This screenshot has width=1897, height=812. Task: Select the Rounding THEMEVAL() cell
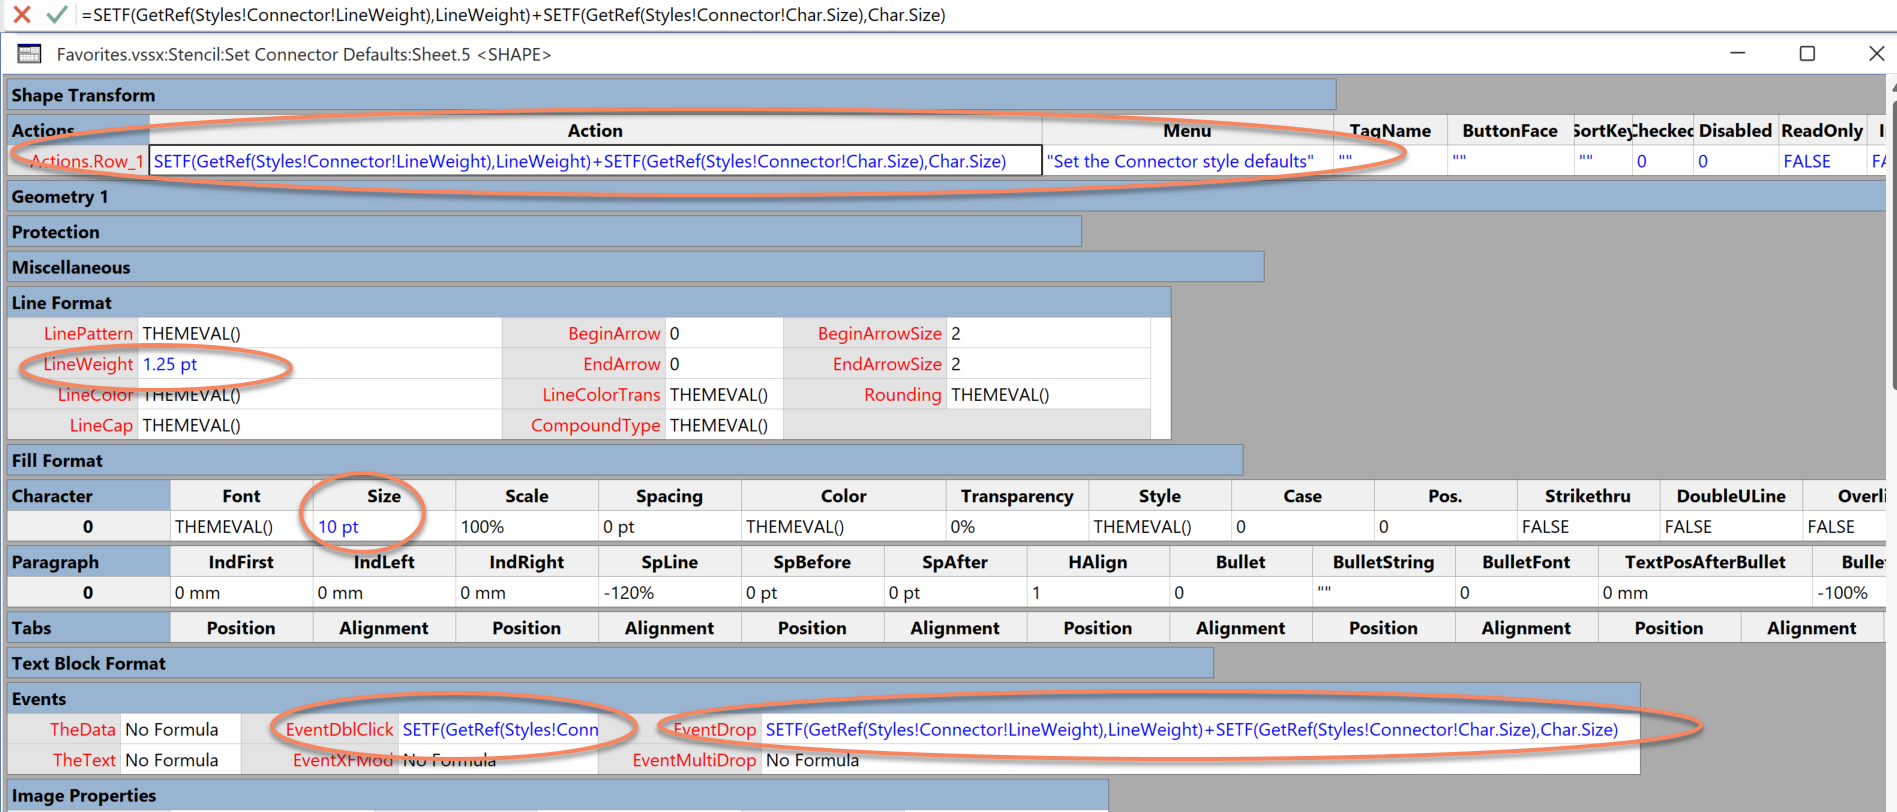click(1048, 395)
